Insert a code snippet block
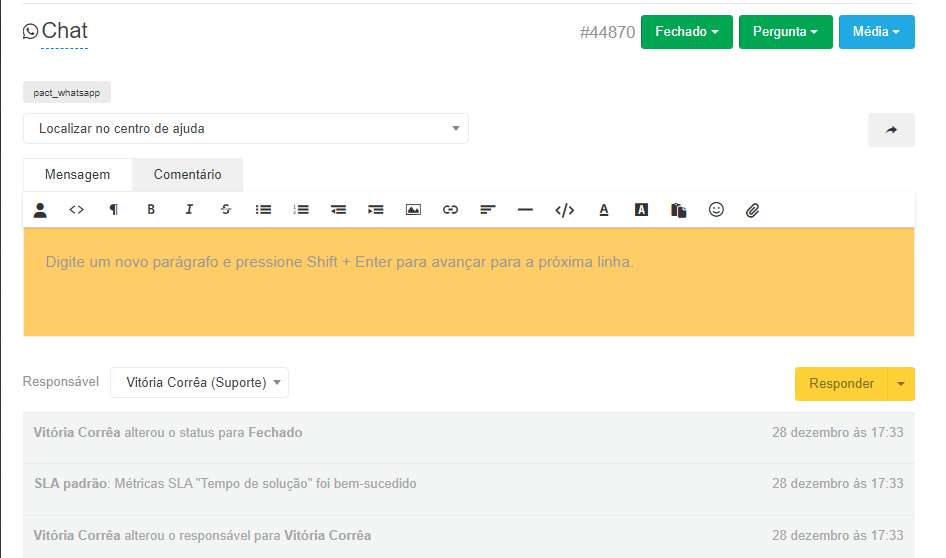Image resolution: width=946 pixels, height=558 pixels. [x=564, y=210]
